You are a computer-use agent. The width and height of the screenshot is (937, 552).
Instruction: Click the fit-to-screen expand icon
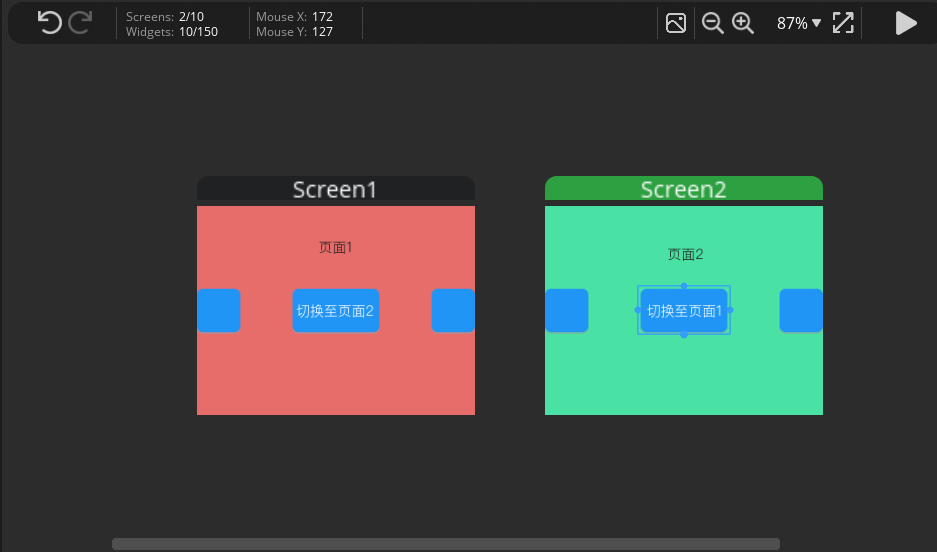(x=843, y=23)
